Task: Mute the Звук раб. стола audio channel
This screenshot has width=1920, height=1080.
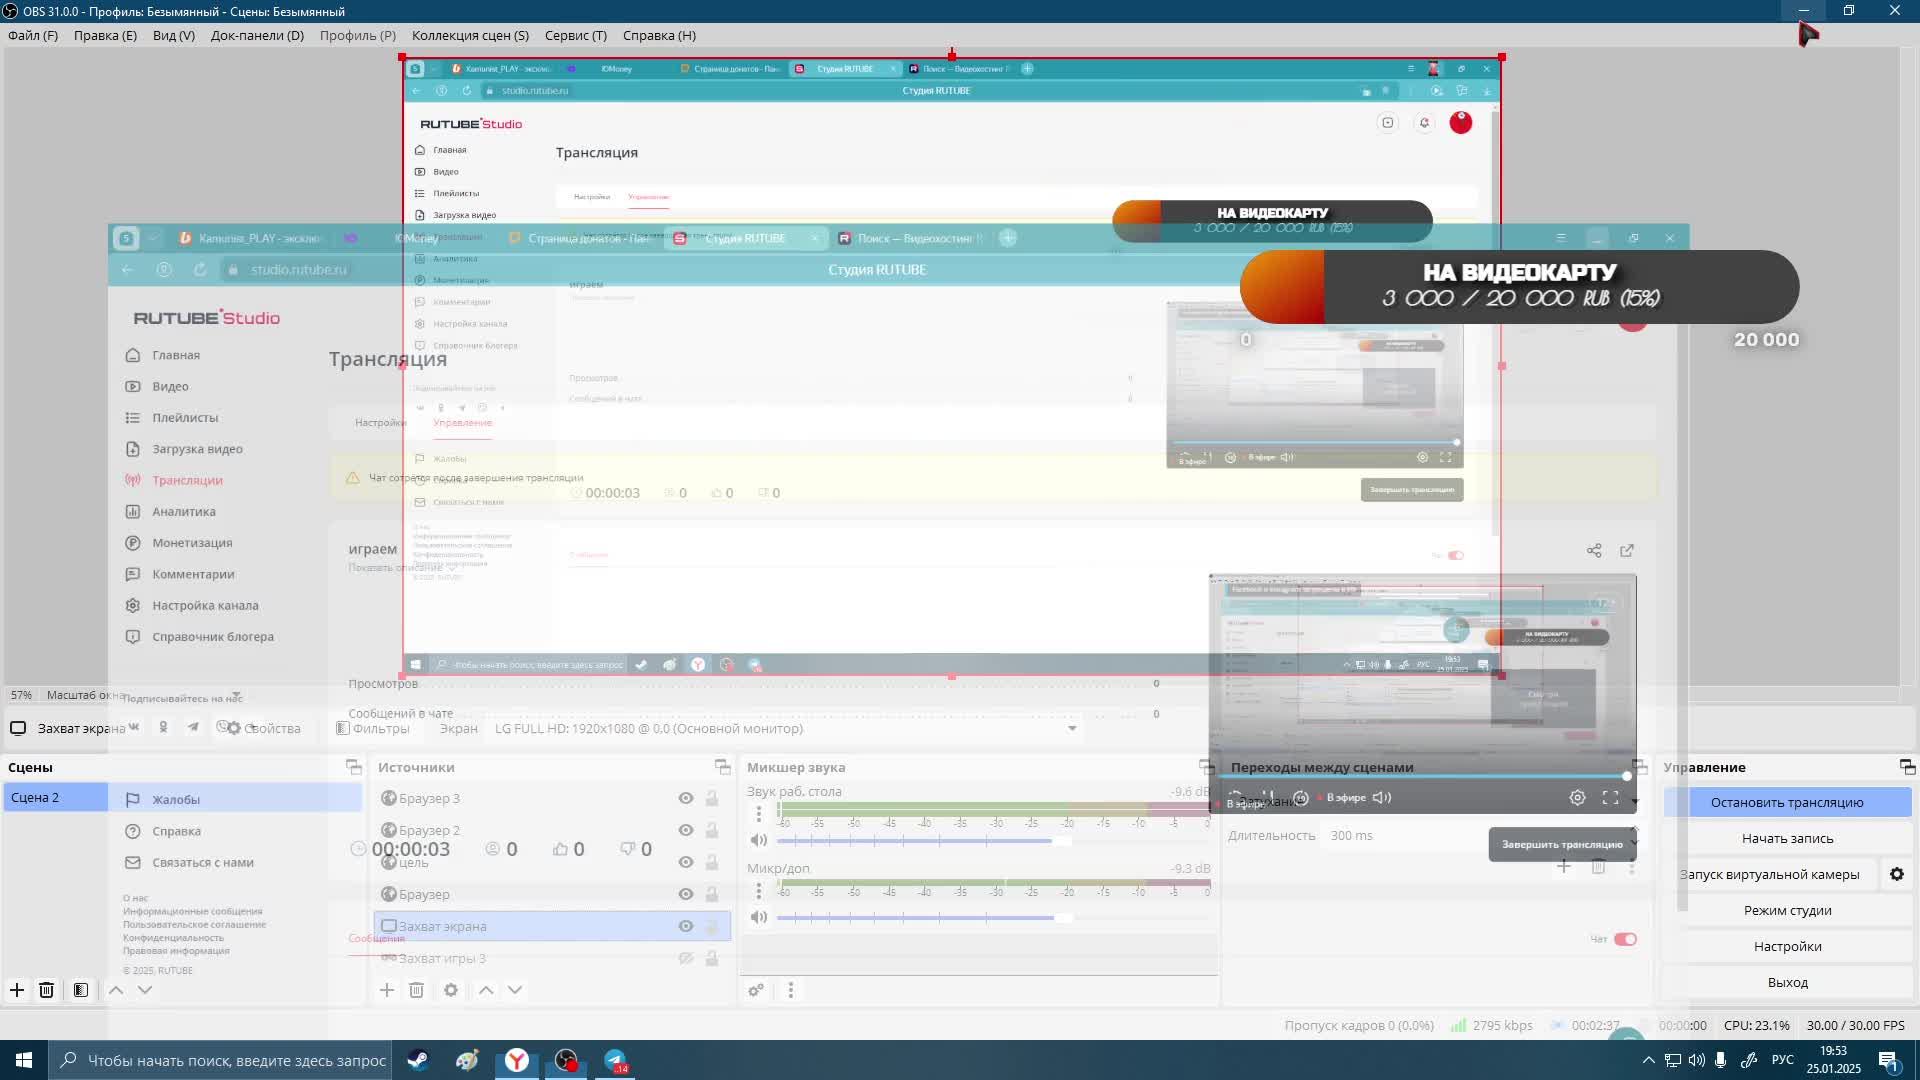Action: click(759, 840)
